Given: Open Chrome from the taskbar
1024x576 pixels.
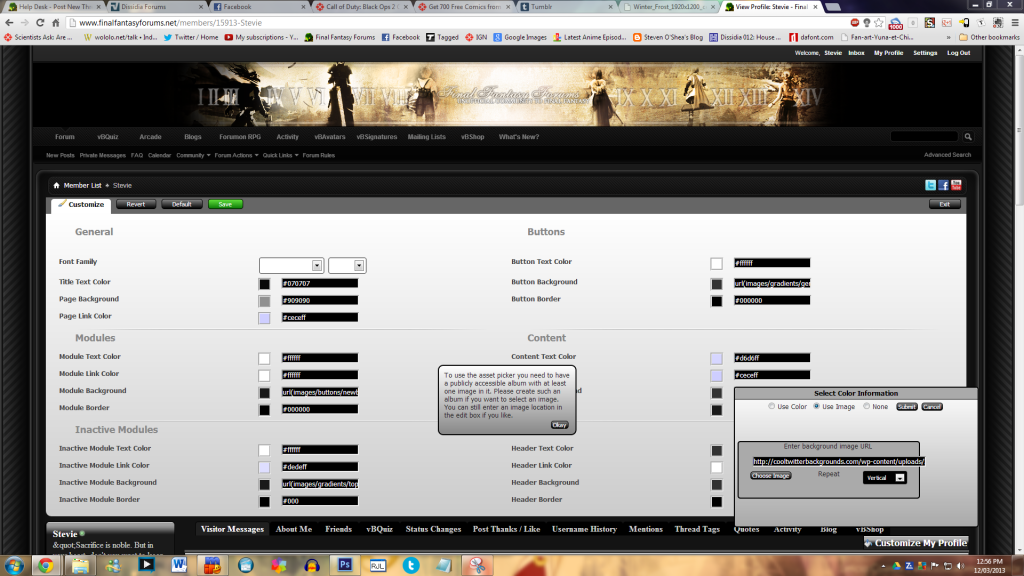Looking at the screenshot, I should [46, 565].
